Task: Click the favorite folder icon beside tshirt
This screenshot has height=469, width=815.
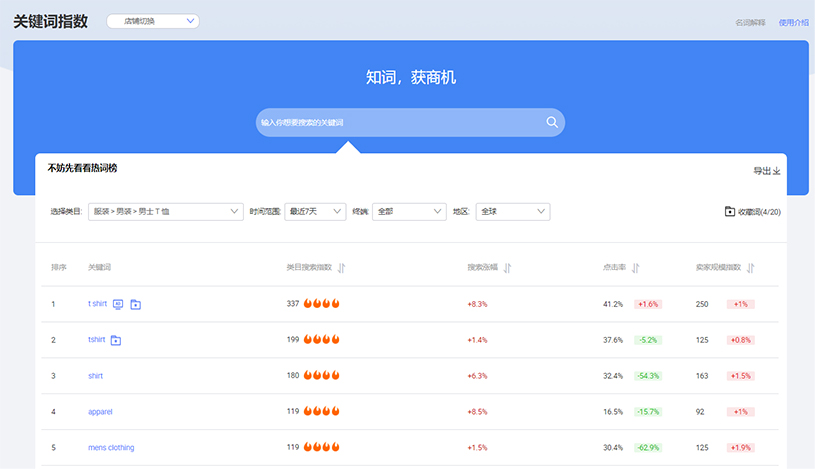Action: (116, 340)
